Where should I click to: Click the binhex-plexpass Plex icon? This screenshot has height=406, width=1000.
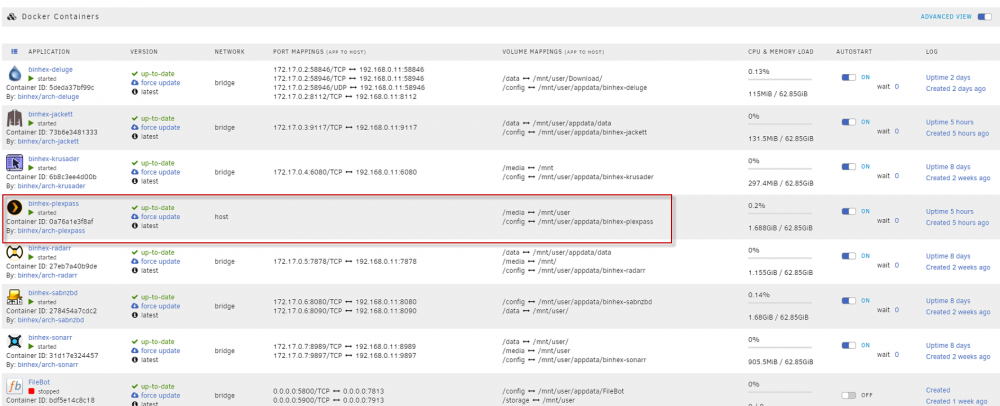(14, 207)
